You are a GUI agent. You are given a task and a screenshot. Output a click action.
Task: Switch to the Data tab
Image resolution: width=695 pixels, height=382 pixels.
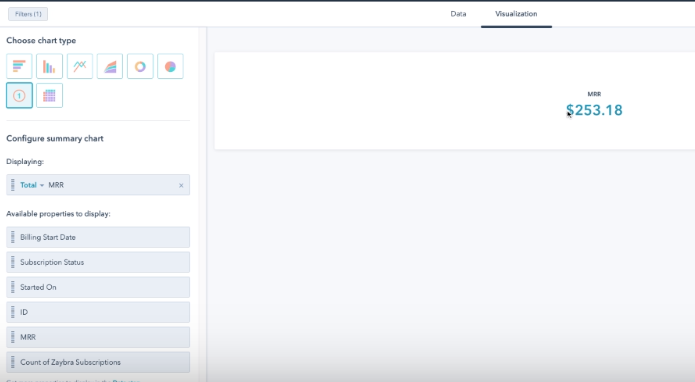pyautogui.click(x=458, y=14)
